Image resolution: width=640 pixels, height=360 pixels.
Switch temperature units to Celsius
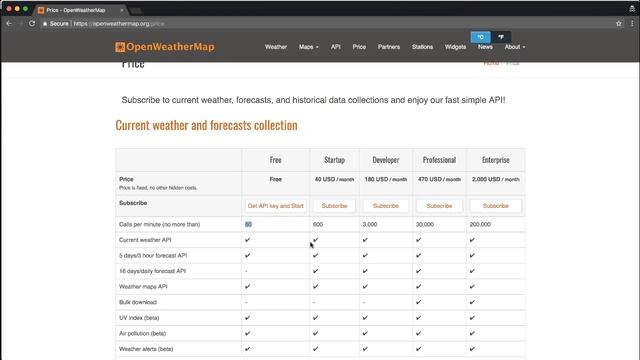click(480, 37)
